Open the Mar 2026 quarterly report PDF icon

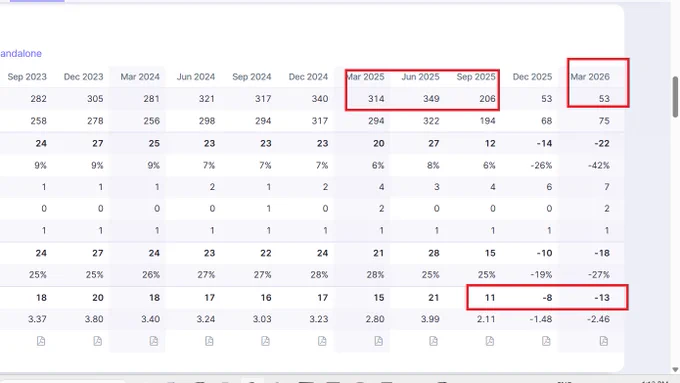[x=604, y=341]
